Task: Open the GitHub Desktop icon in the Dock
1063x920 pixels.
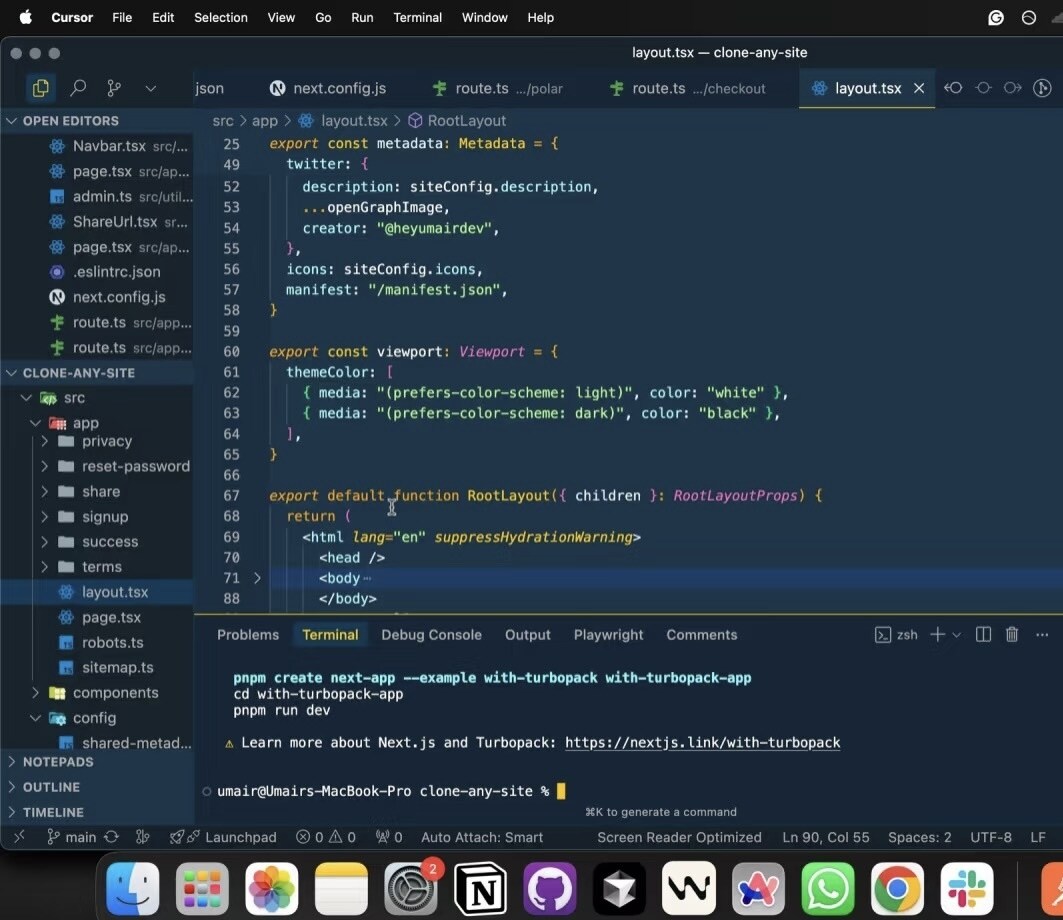Action: point(550,888)
